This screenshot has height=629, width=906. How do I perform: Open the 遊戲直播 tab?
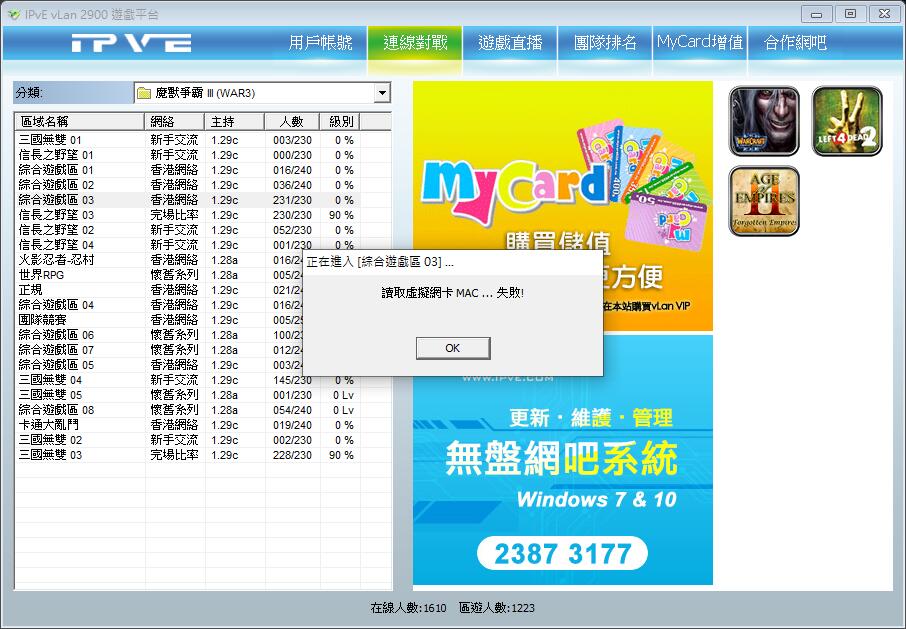coord(510,43)
